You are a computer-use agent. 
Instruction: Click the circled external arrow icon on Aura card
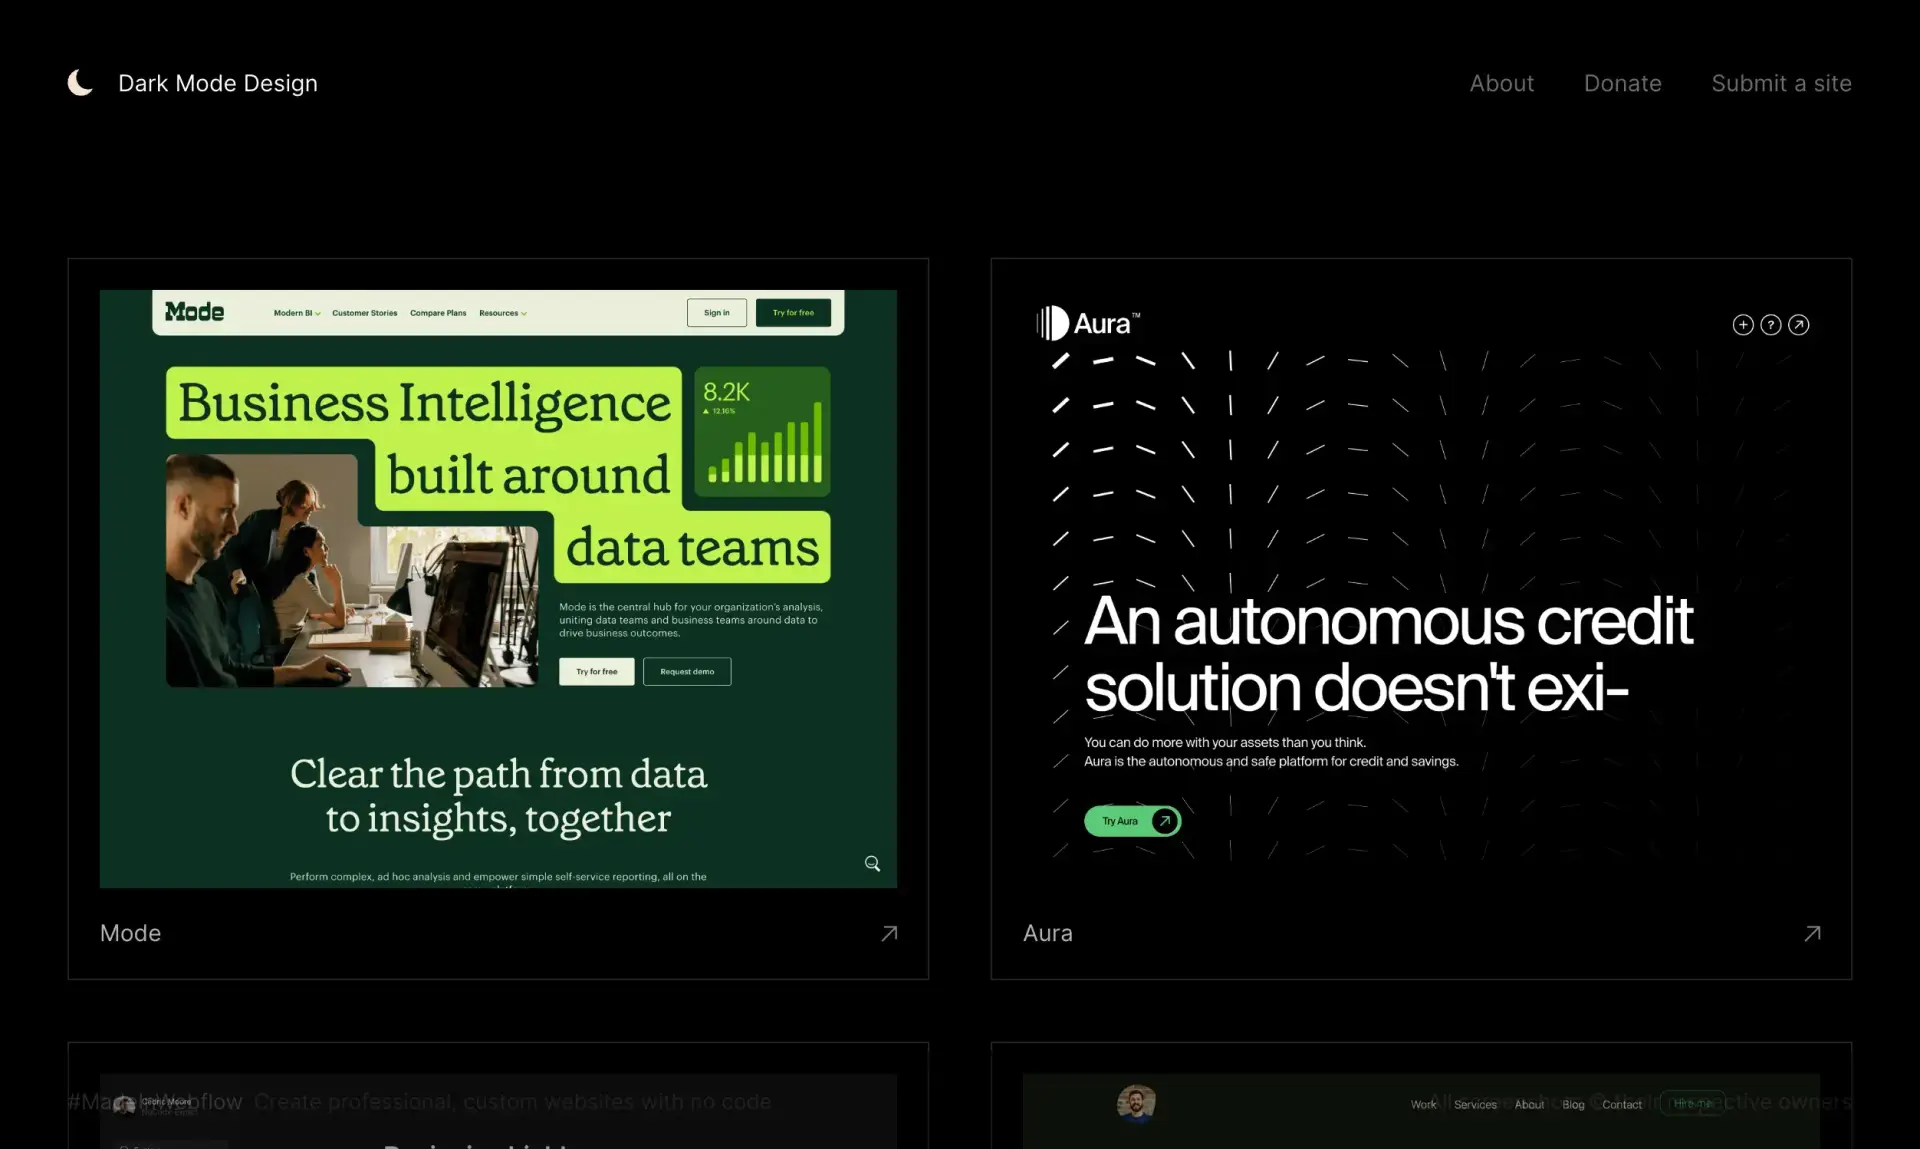tap(1799, 324)
